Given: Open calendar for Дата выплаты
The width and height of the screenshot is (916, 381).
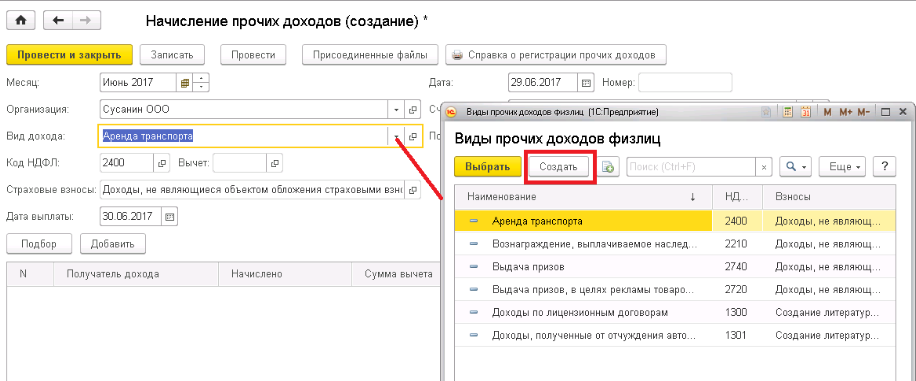Looking at the screenshot, I should click(169, 217).
